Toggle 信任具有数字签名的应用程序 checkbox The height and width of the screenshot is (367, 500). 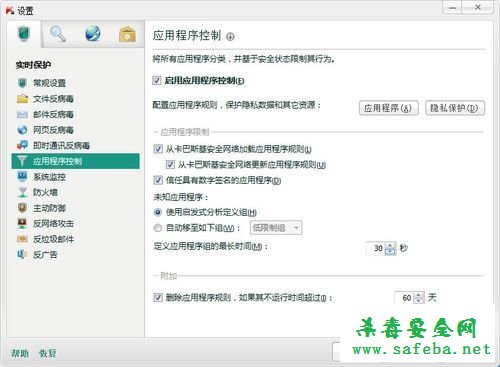(x=158, y=180)
